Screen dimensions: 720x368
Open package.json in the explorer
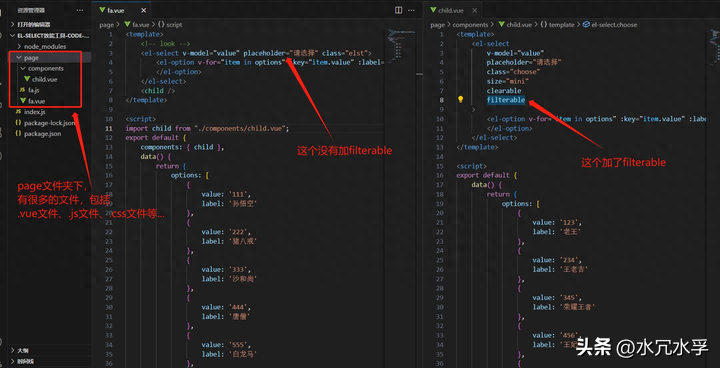pos(42,134)
